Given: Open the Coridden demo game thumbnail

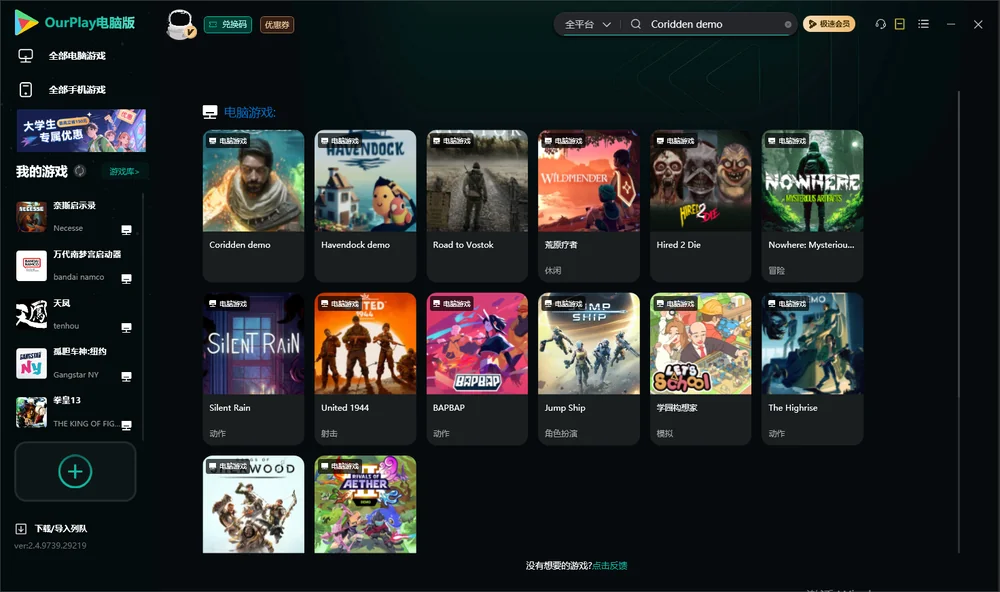Looking at the screenshot, I should [253, 181].
